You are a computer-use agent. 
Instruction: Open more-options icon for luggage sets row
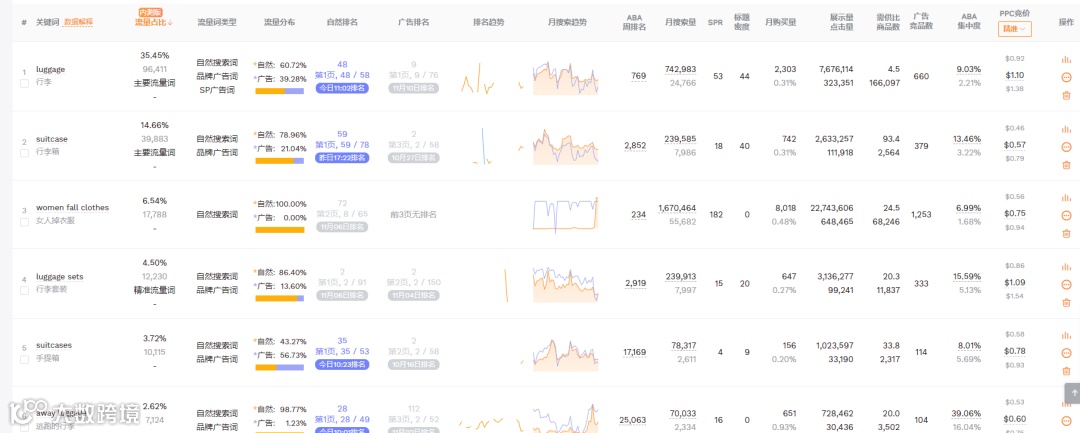1066,284
